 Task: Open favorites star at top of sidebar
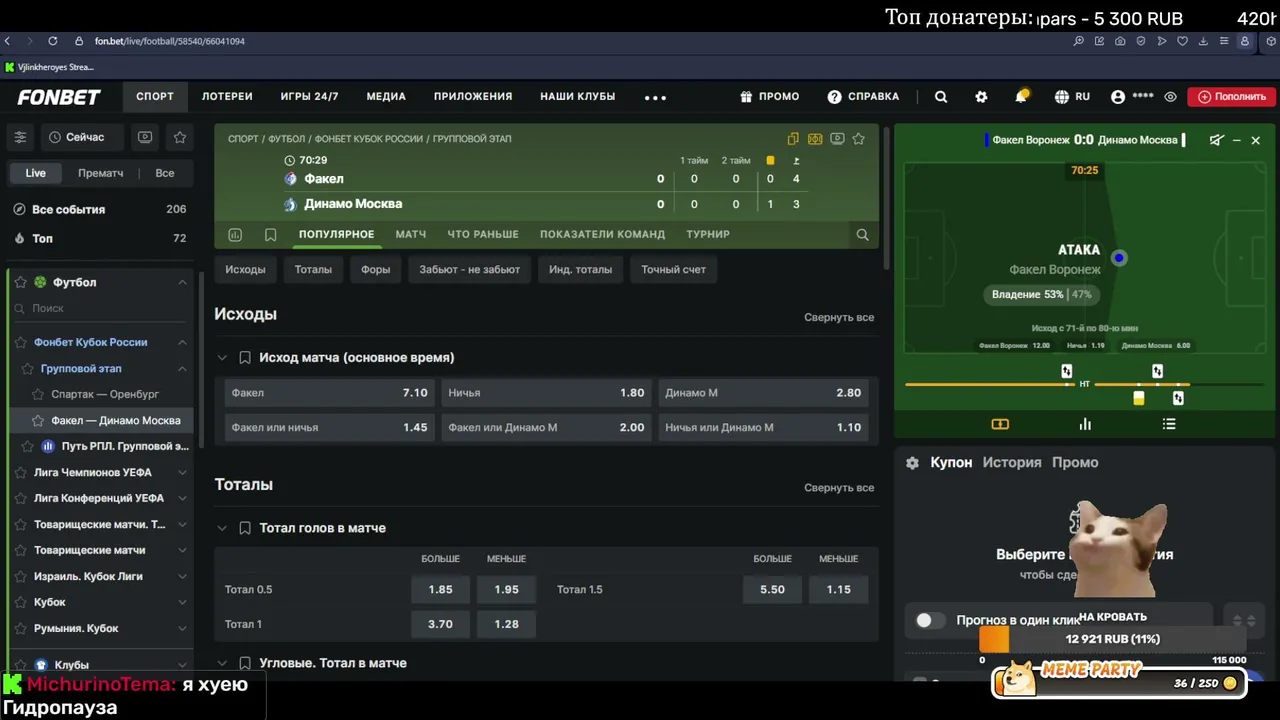tap(180, 137)
